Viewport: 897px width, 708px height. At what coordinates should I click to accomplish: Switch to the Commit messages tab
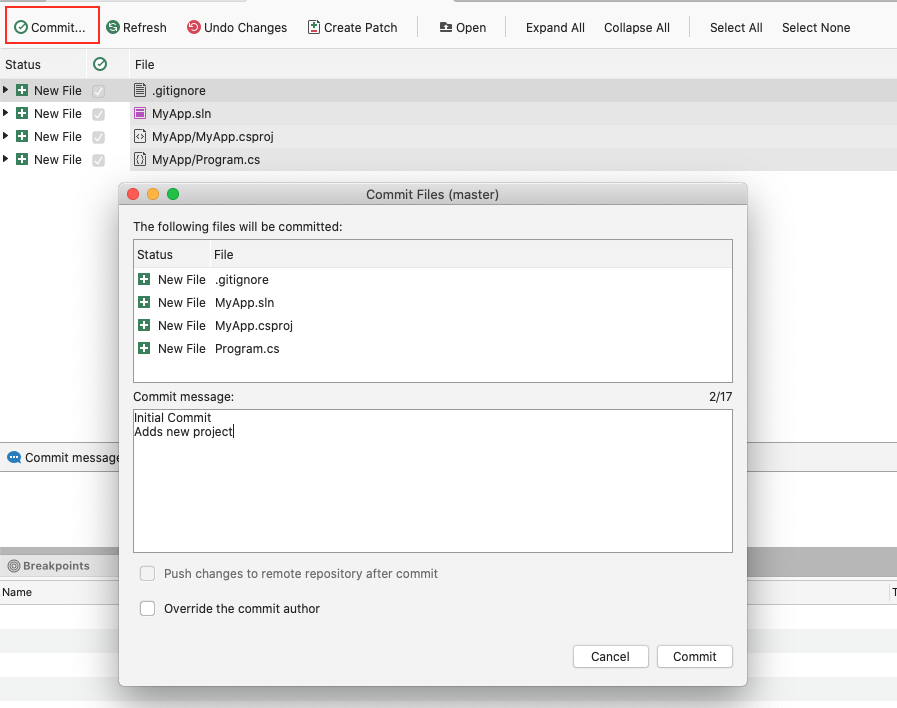click(60, 457)
